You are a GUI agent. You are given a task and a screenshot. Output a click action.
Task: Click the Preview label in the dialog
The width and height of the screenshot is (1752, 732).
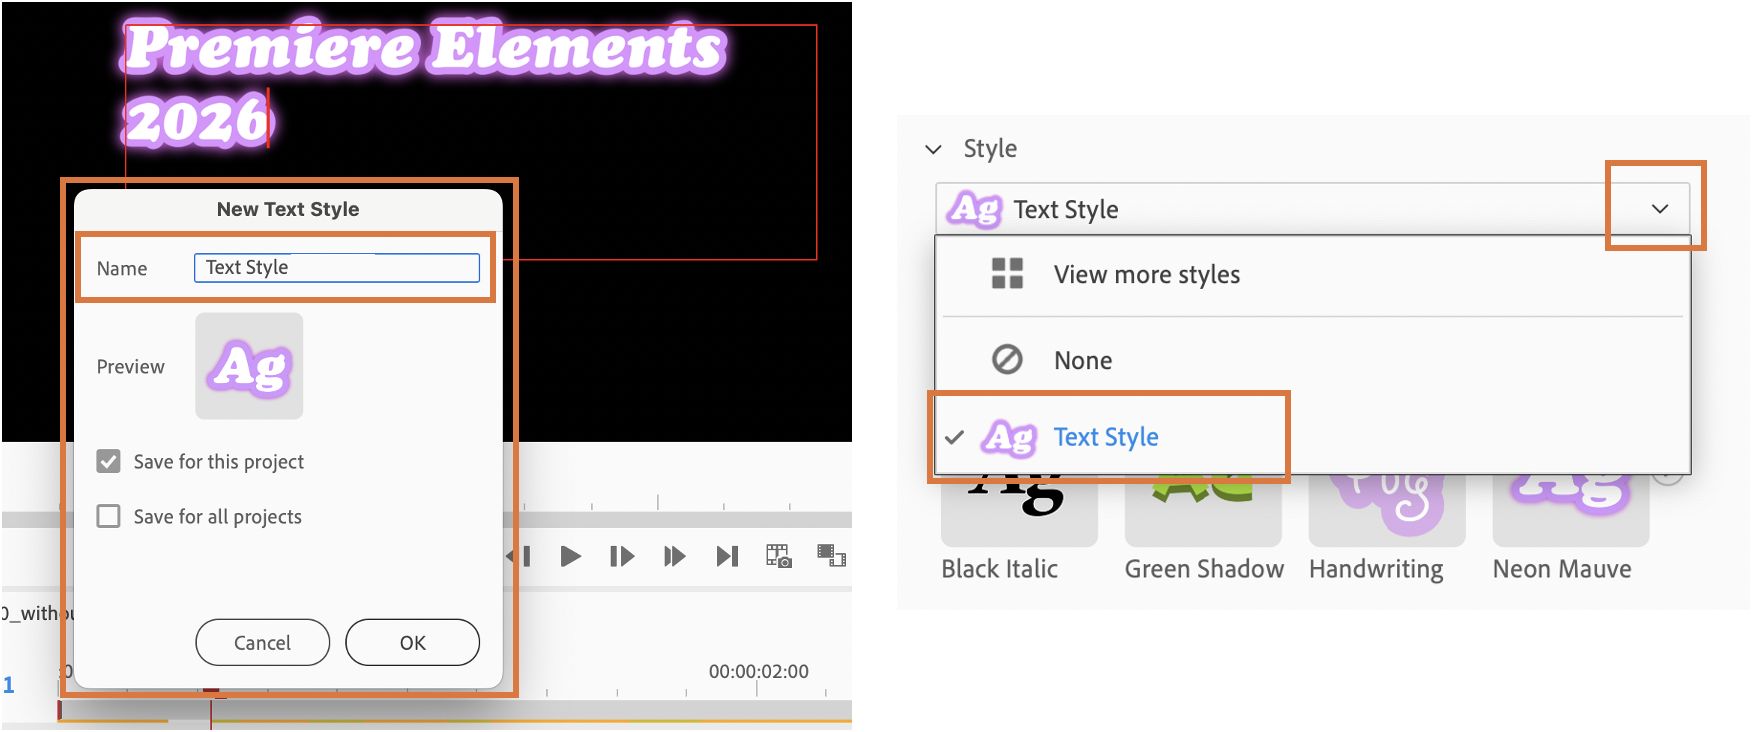pos(130,367)
